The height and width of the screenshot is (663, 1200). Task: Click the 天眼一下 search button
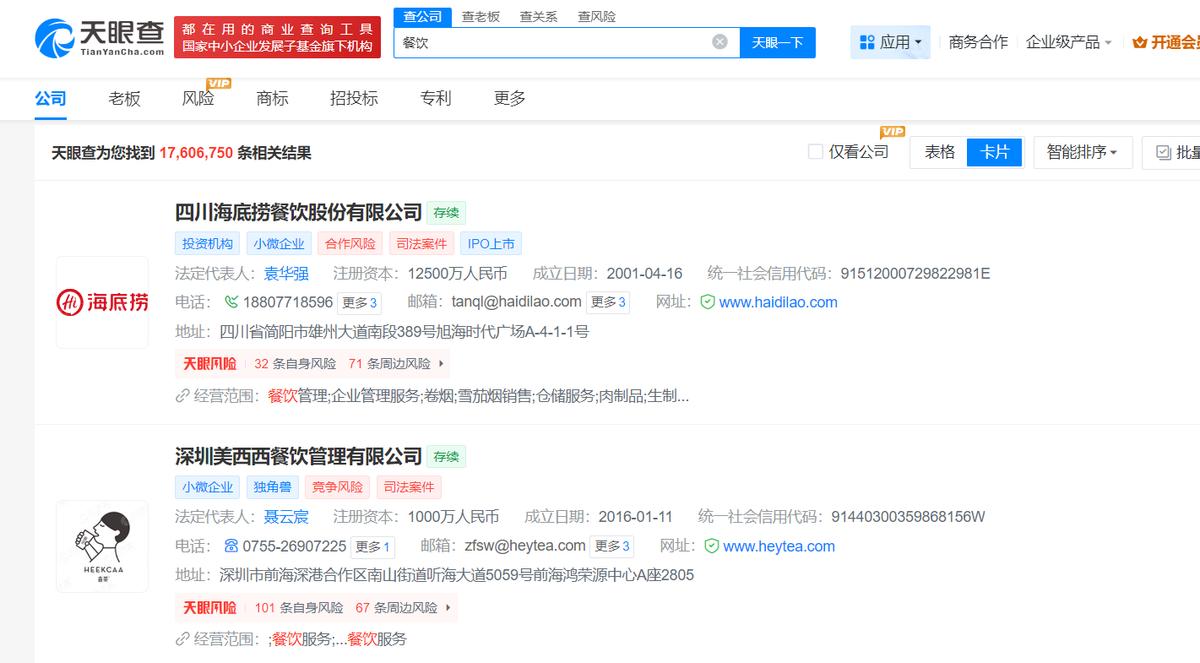point(778,42)
